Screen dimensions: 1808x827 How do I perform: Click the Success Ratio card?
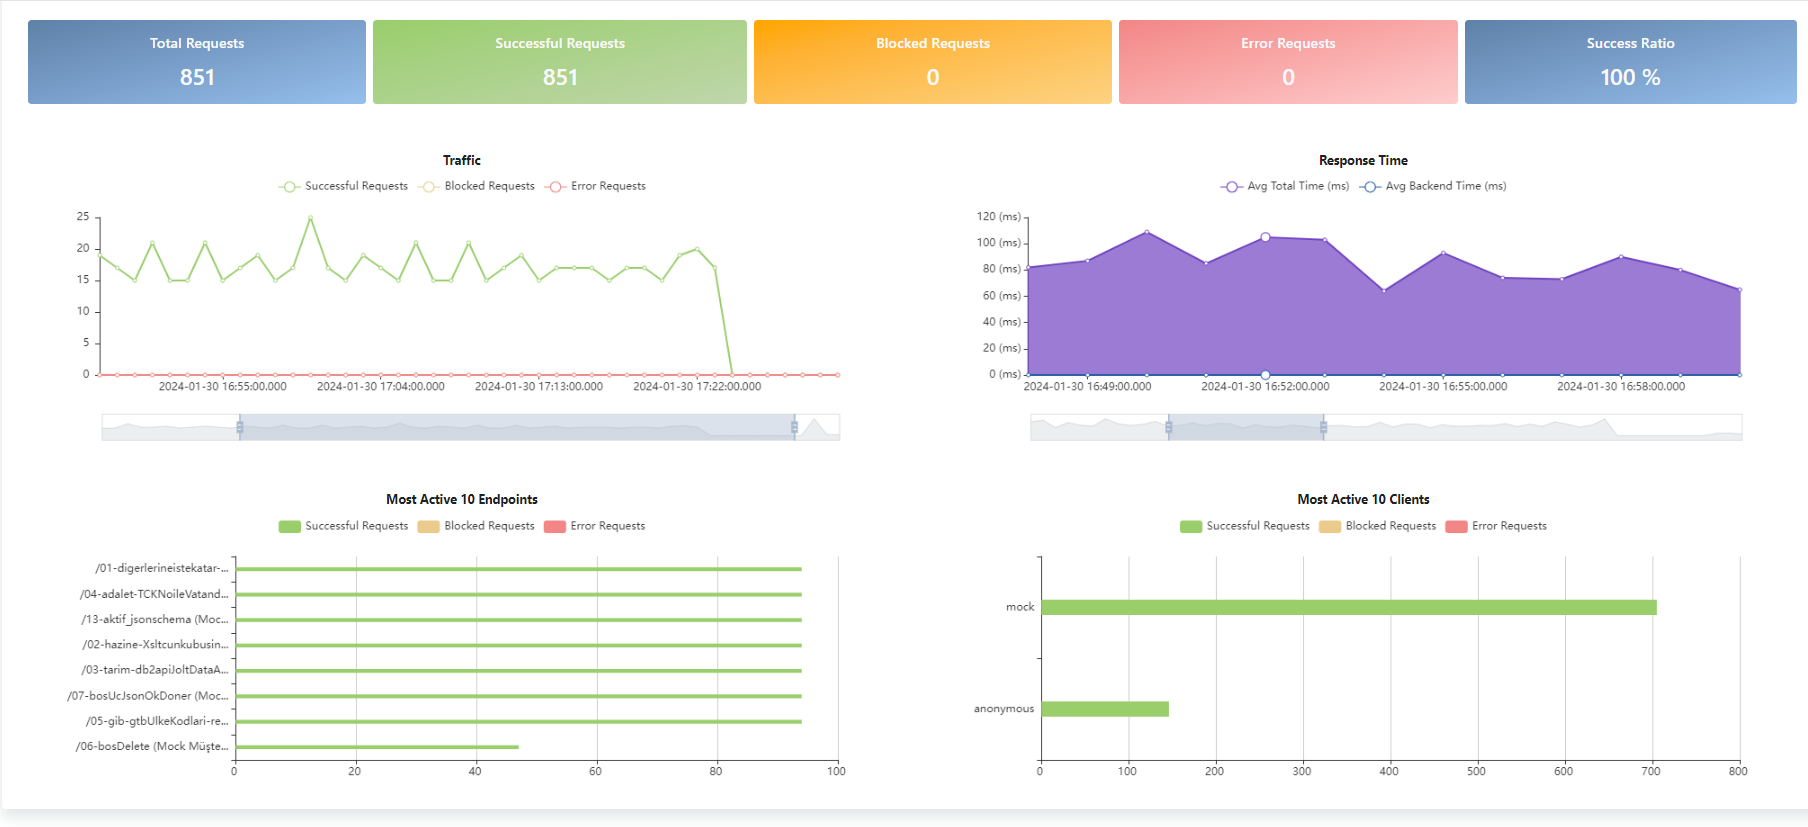tap(1630, 62)
